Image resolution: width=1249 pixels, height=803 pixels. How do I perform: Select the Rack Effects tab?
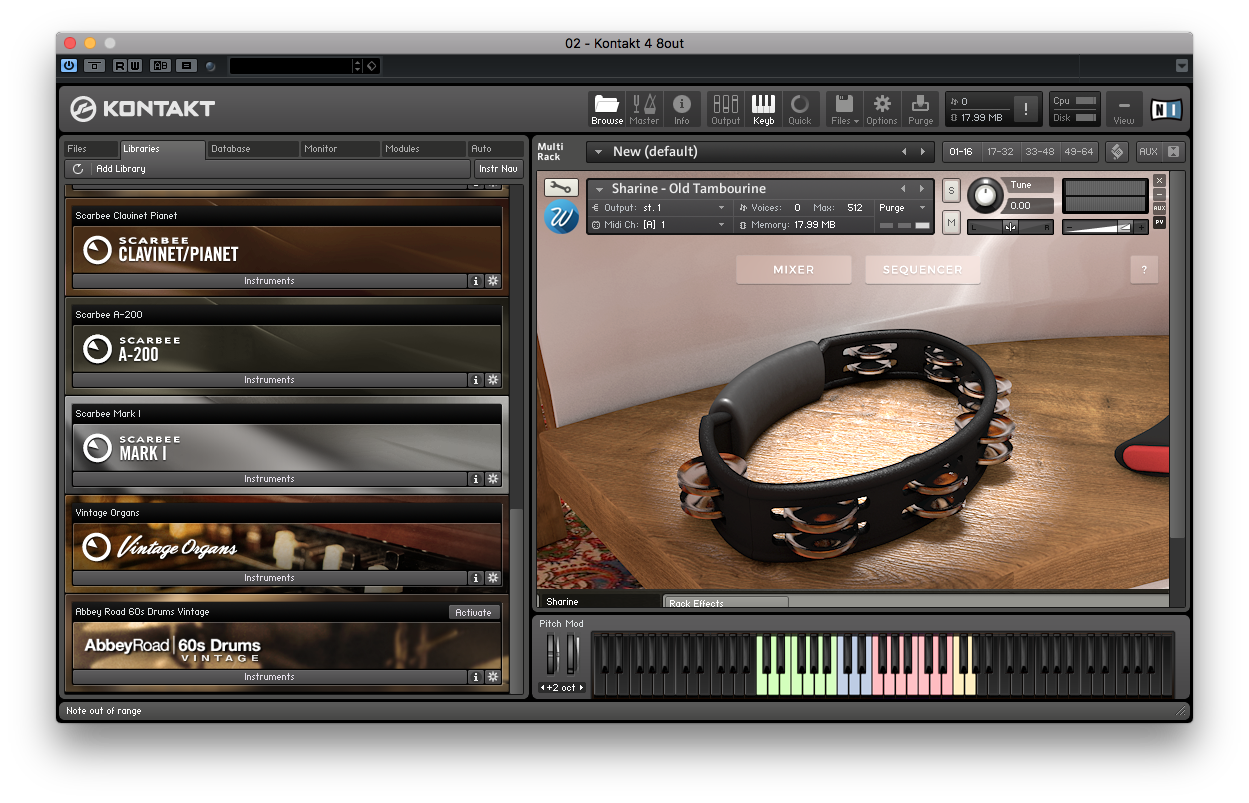726,603
